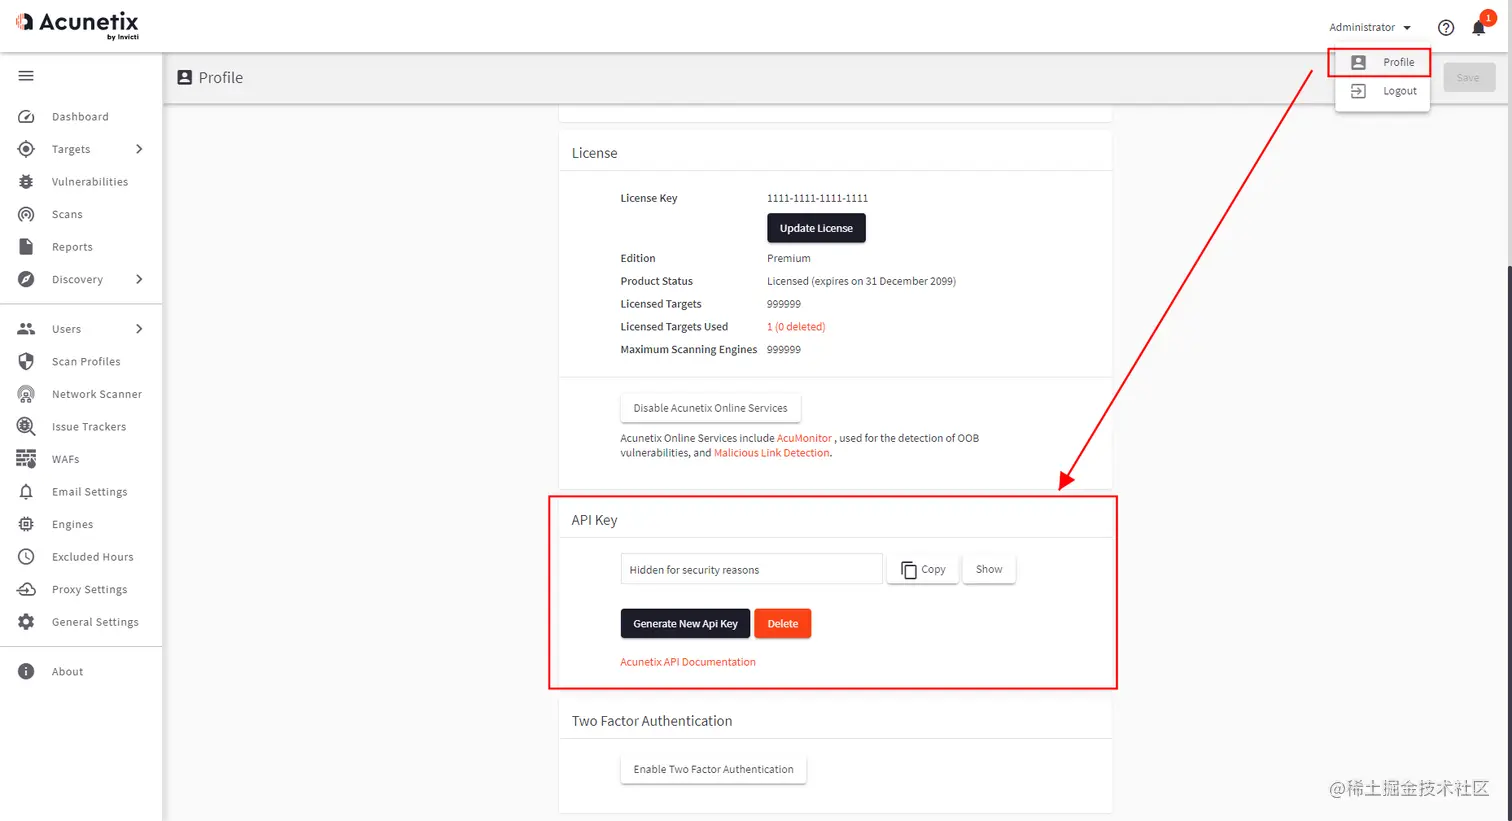Click the Scan Profiles shield icon
Viewport: 1512px width, 821px height.
pyautogui.click(x=26, y=362)
